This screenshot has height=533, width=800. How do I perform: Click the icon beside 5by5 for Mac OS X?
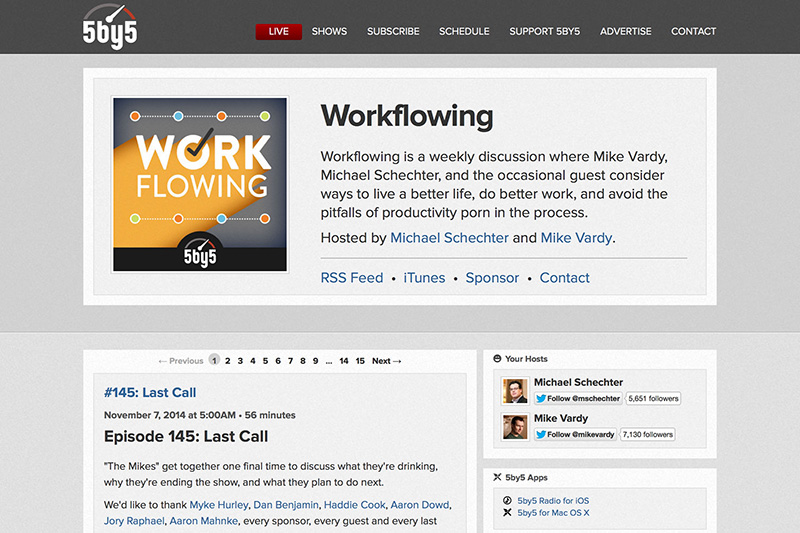pyautogui.click(x=507, y=513)
